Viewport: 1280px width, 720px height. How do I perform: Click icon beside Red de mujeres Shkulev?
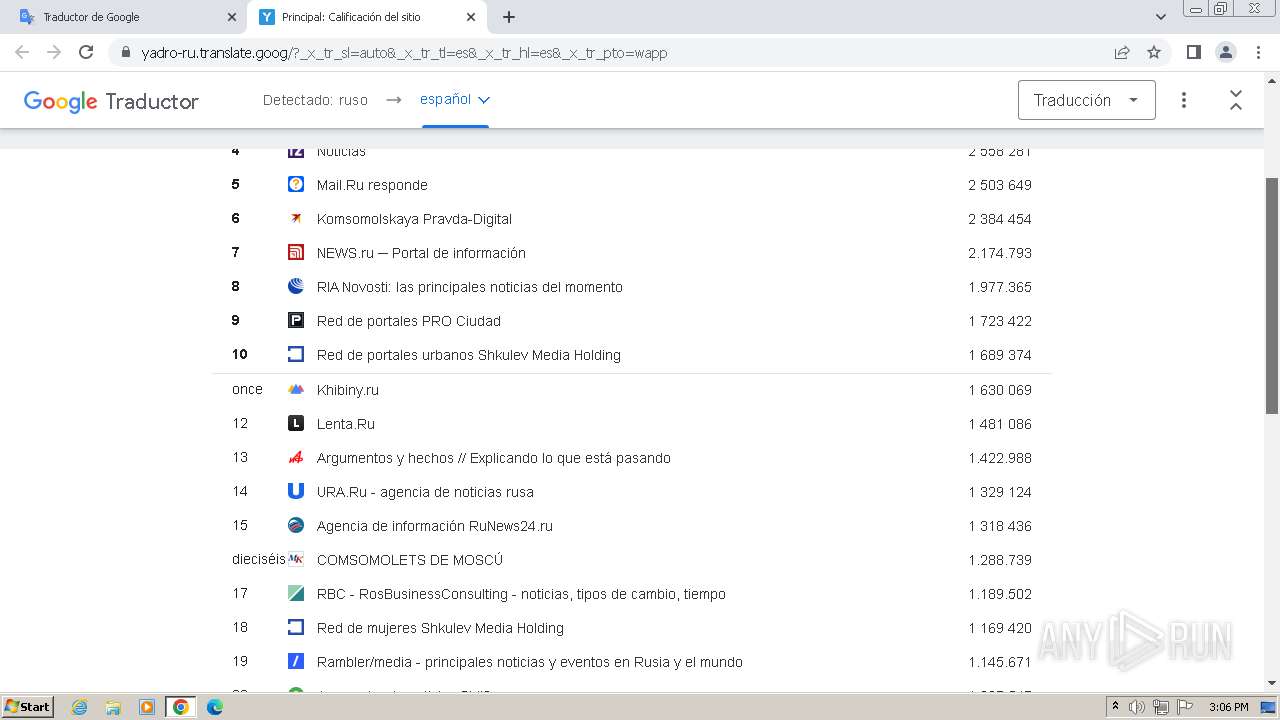(x=296, y=627)
